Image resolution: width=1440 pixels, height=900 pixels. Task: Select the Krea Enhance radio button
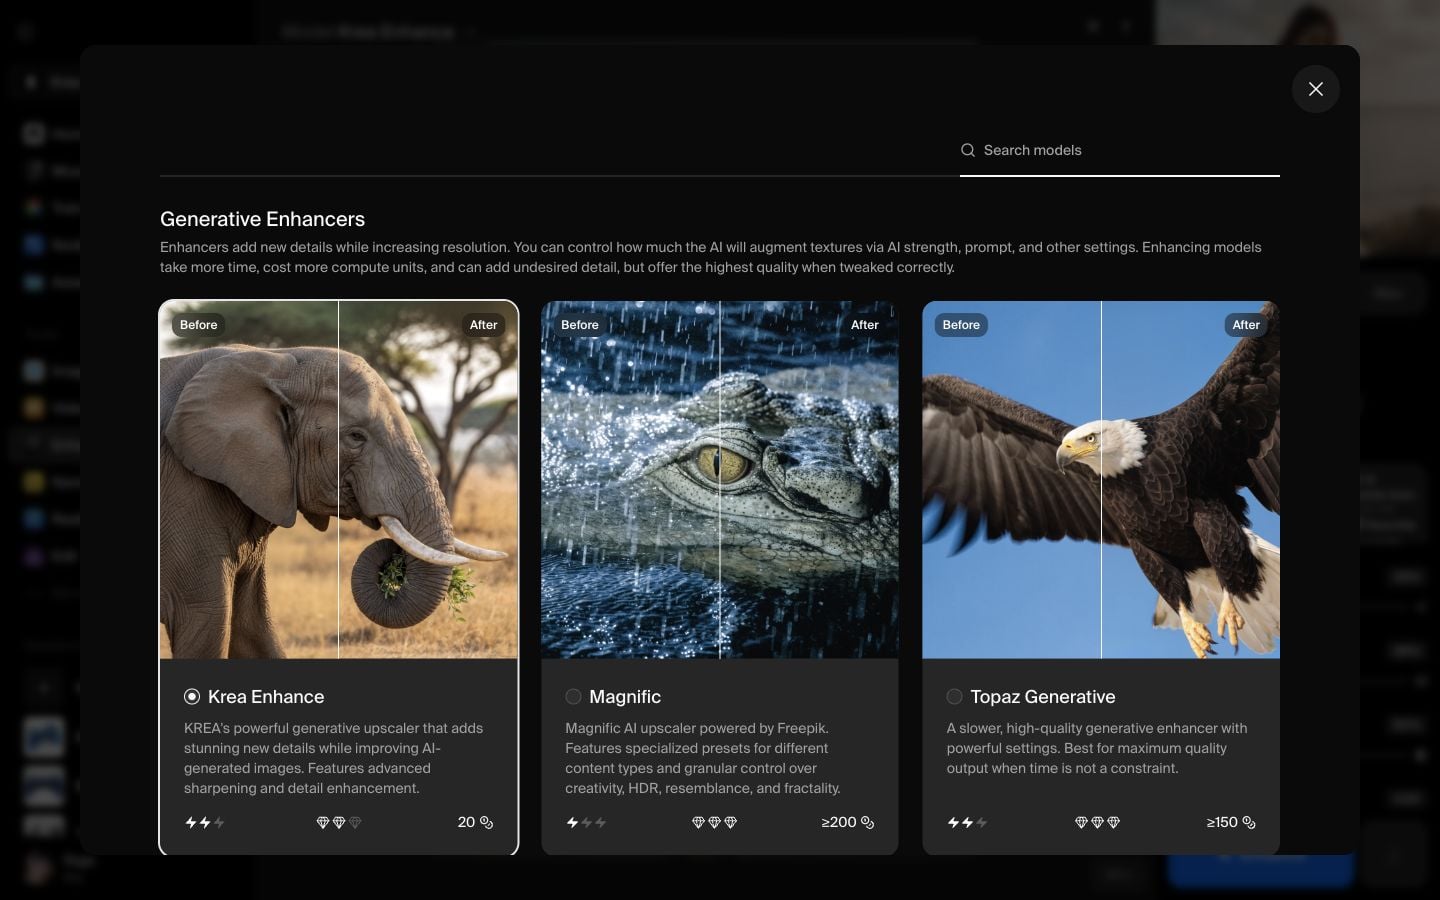click(192, 697)
